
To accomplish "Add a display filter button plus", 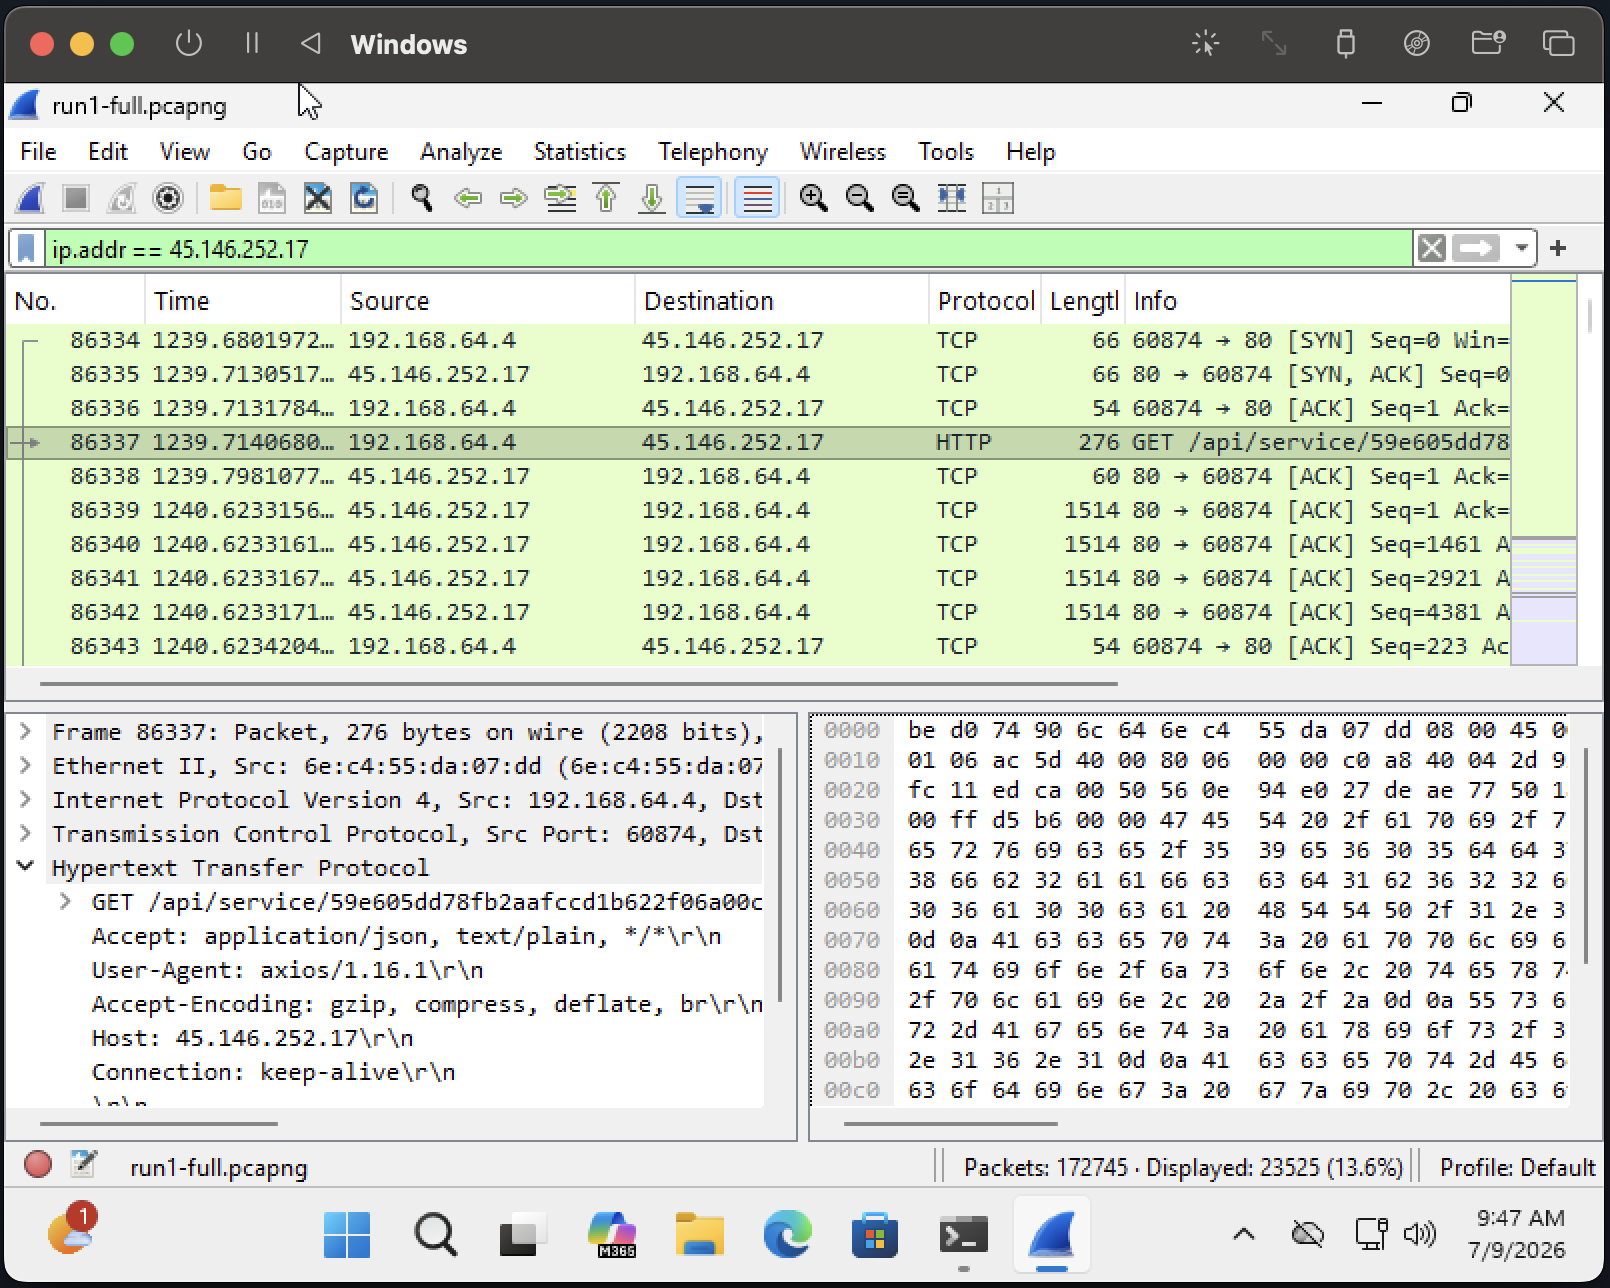I will tap(1558, 248).
